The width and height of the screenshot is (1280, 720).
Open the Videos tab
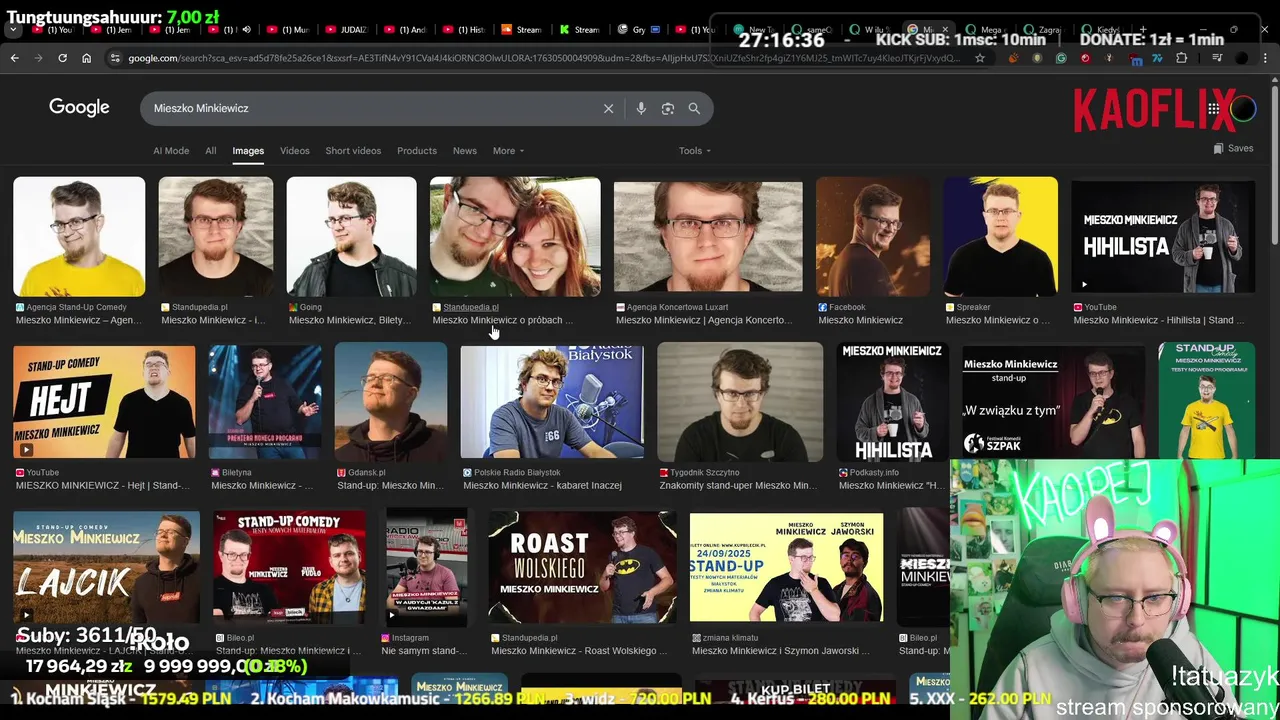click(295, 151)
